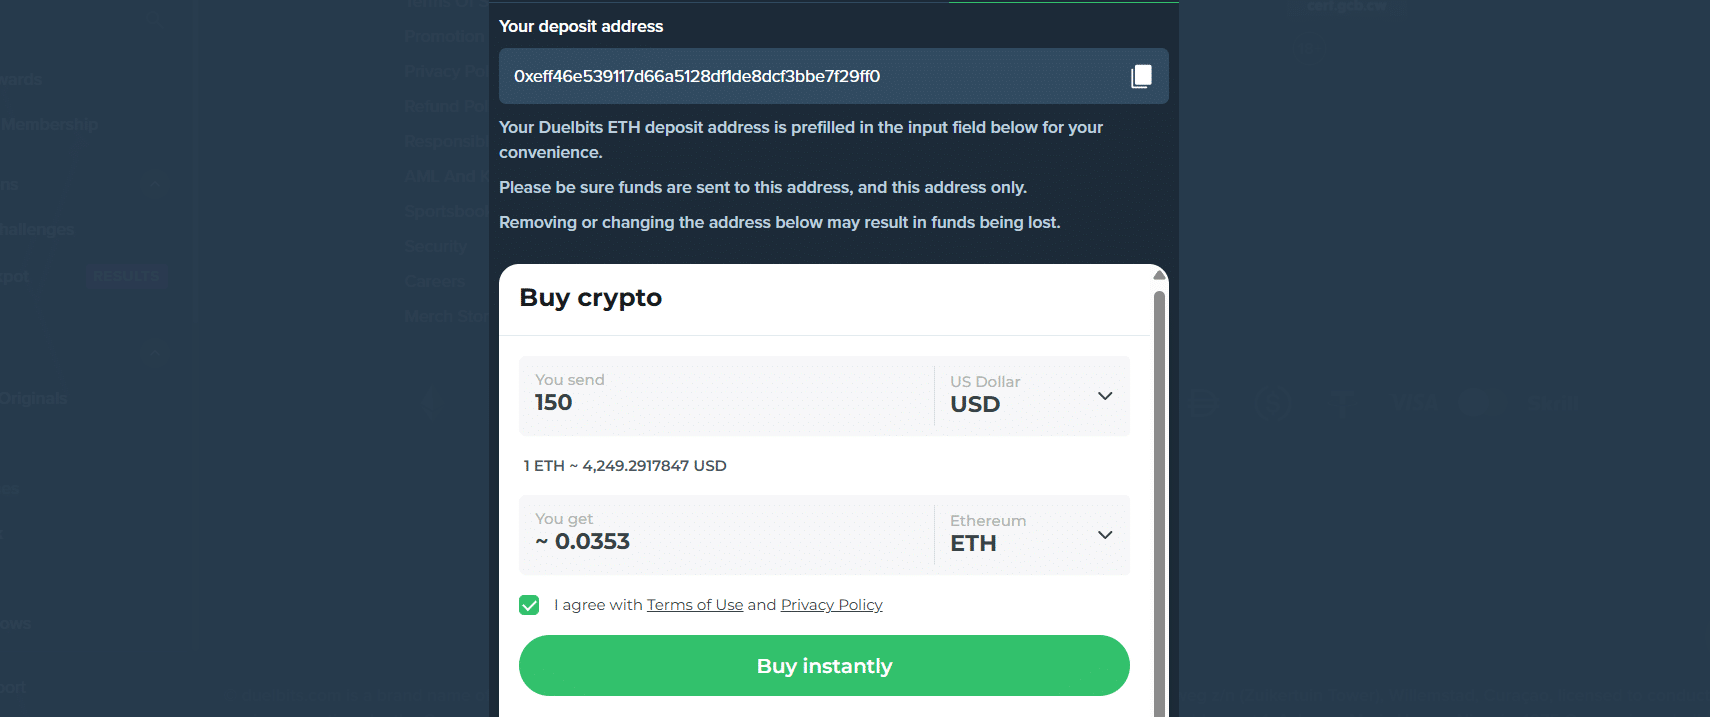The width and height of the screenshot is (1710, 717).
Task: Open the Privacy Policy link
Action: (x=831, y=604)
